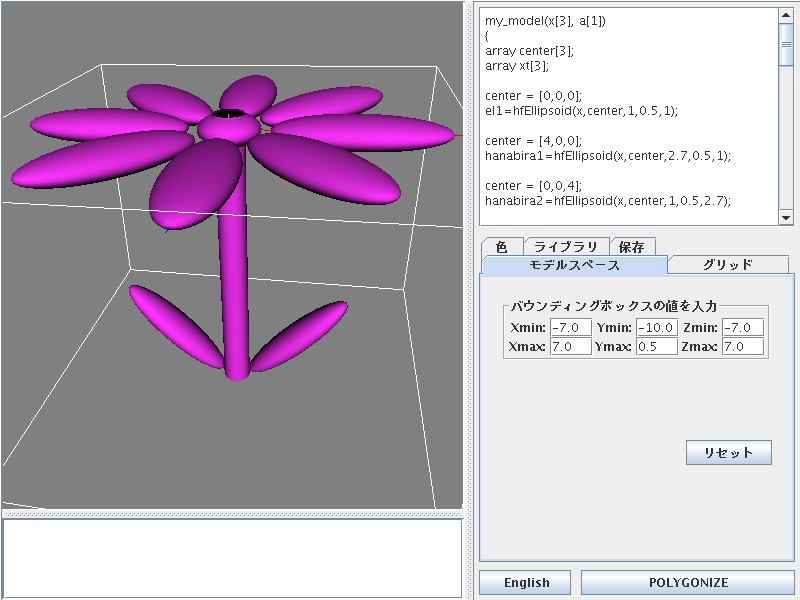This screenshot has height=600, width=800.
Task: Click the Ymax input field
Action: (657, 346)
